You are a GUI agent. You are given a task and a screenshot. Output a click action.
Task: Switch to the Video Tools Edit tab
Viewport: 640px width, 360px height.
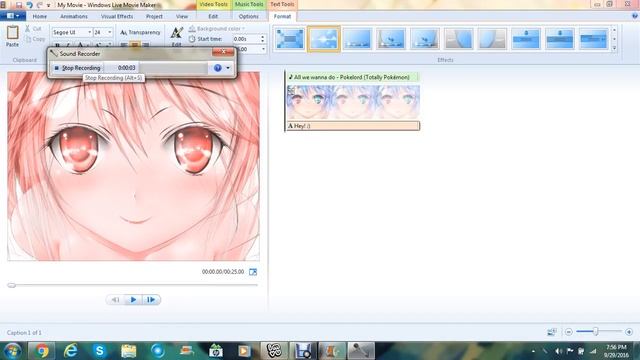[213, 16]
